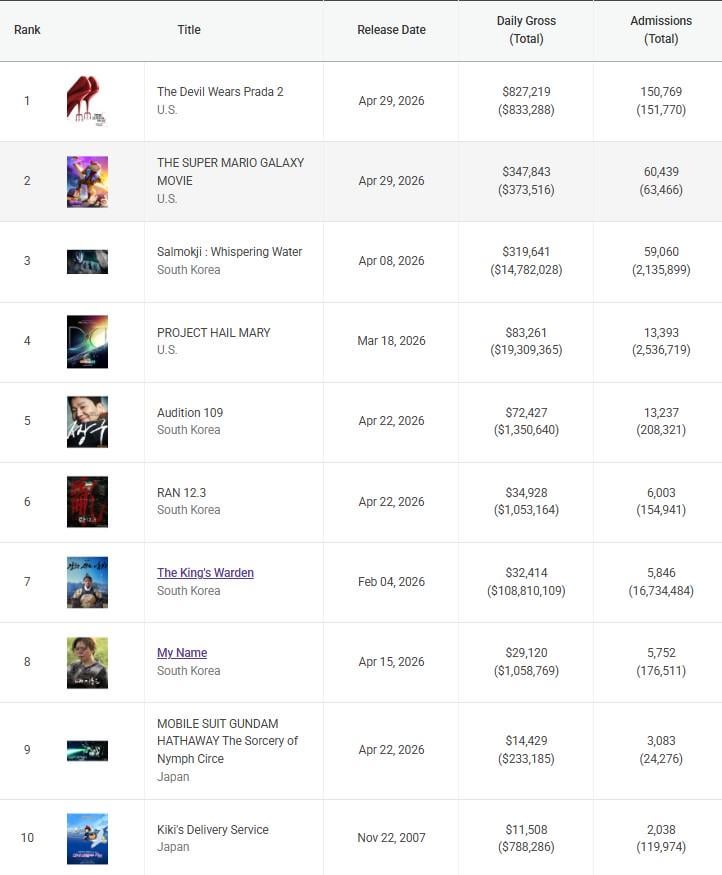722x875 pixels.
Task: Select PROJECT HAIL MARY poster thumbnail
Action: [87, 342]
